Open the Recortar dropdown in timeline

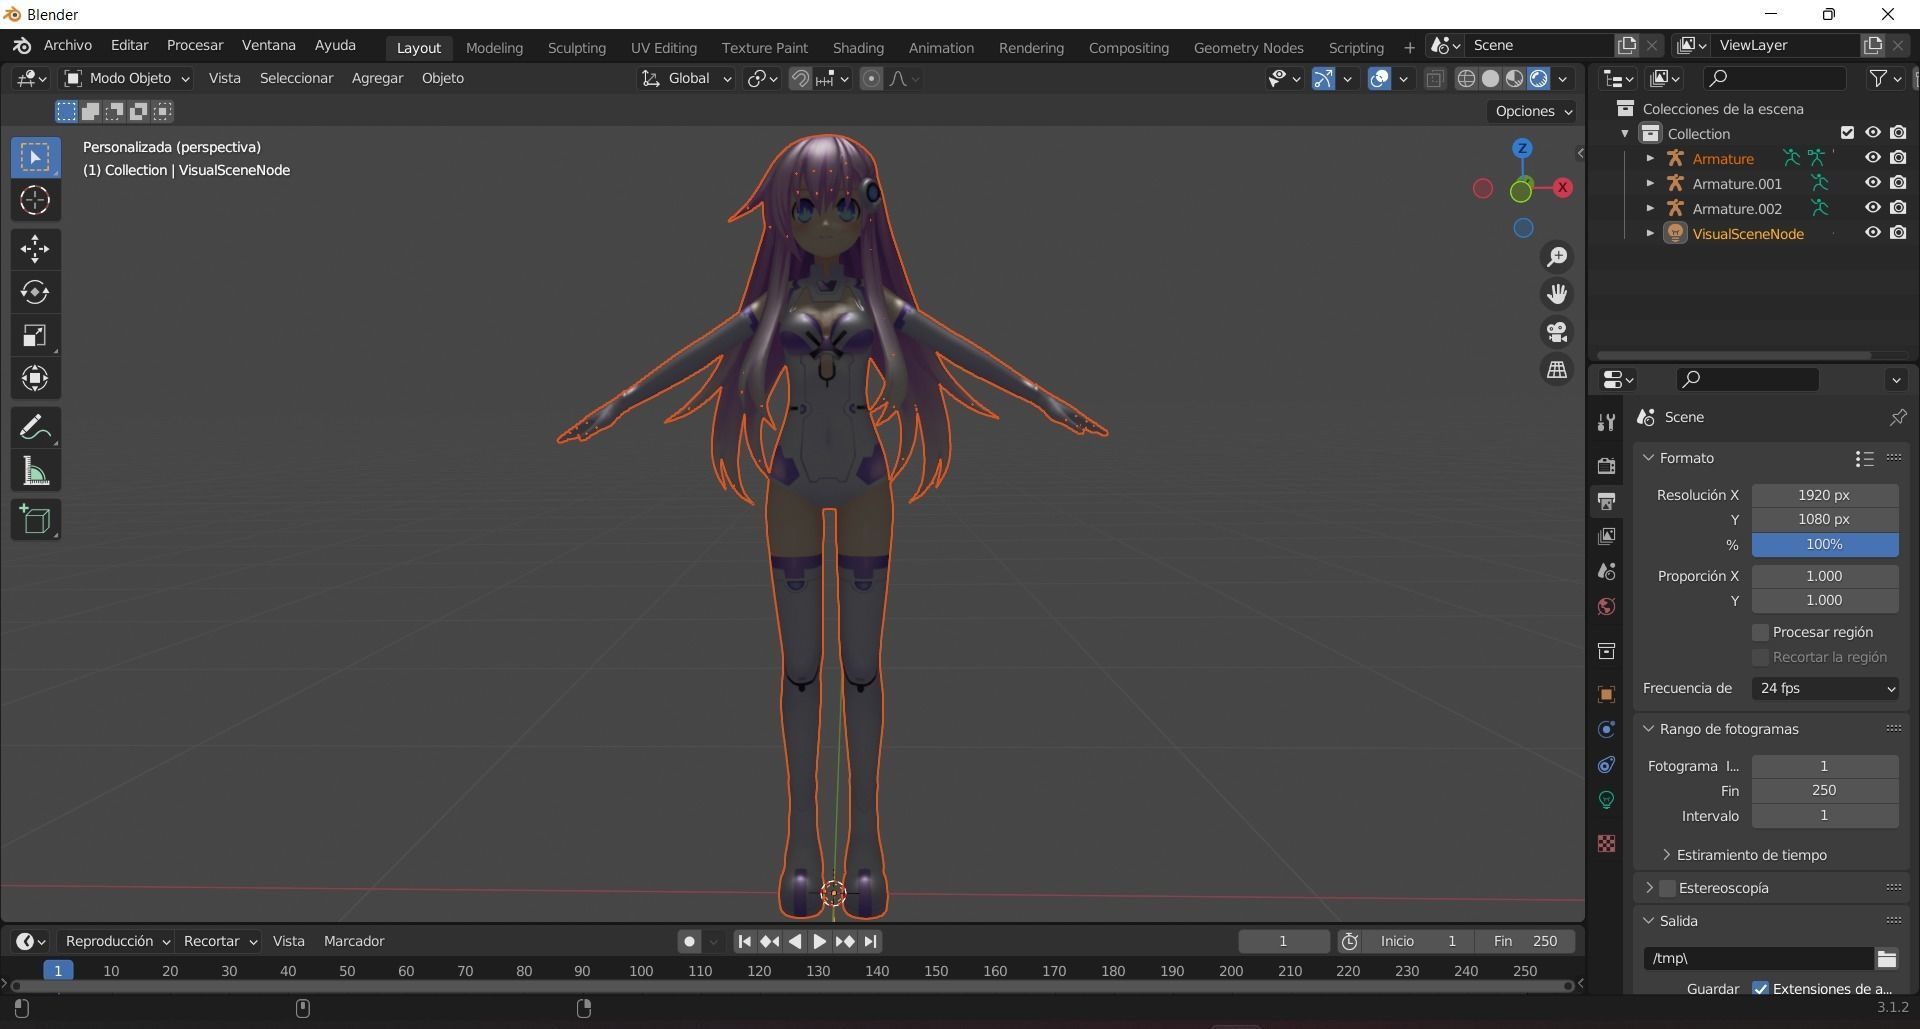[220, 942]
